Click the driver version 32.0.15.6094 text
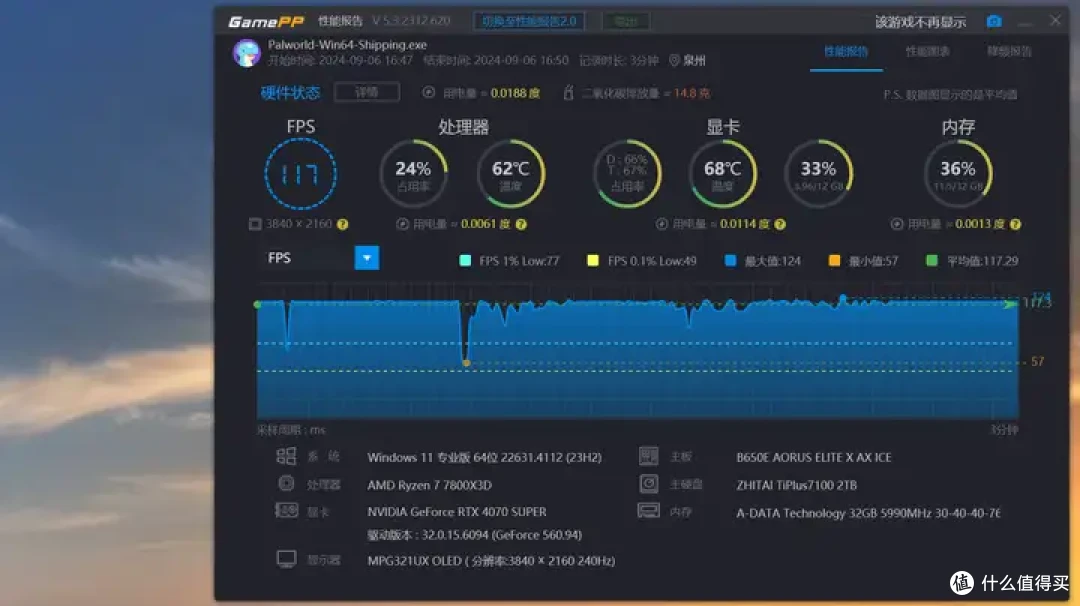This screenshot has width=1080, height=606. [x=475, y=535]
